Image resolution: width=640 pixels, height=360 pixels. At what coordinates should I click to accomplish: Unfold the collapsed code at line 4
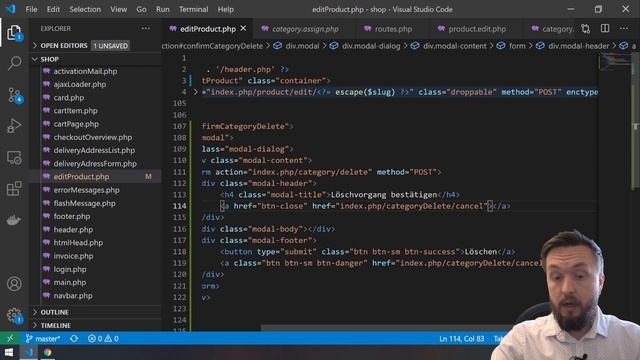196,92
